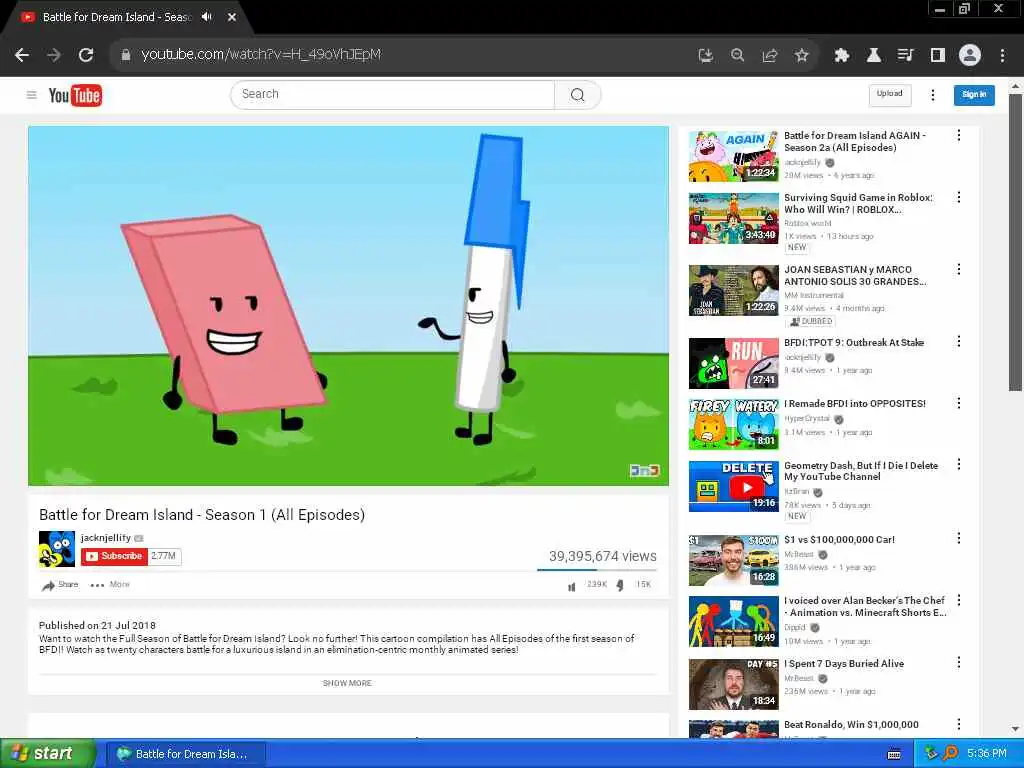Viewport: 1024px width, 768px height.
Task: Click the lock icon in address bar
Action: [x=126, y=56]
